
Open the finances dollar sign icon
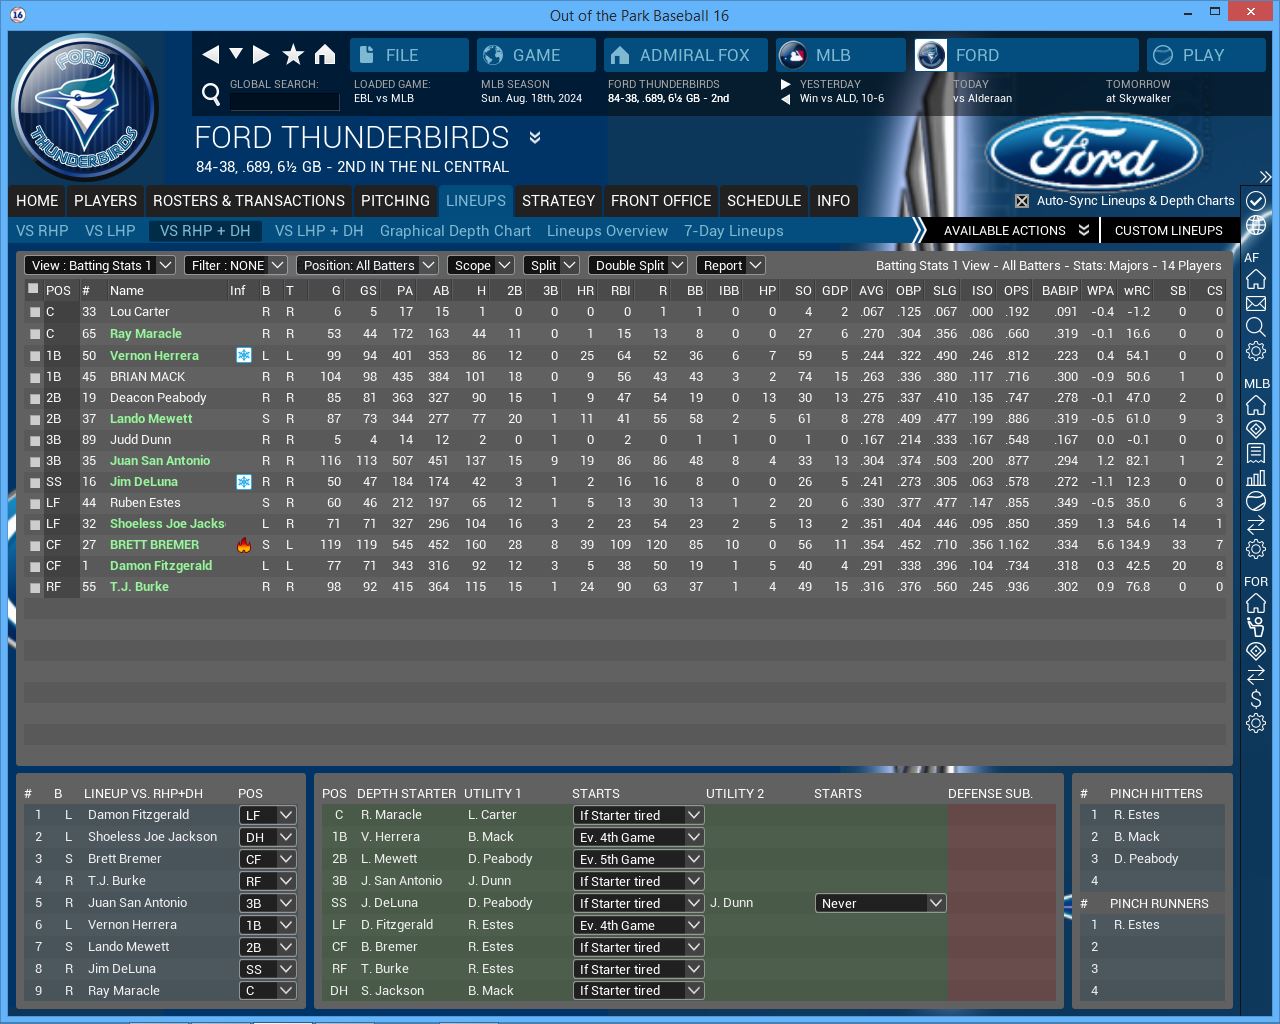coord(1256,699)
